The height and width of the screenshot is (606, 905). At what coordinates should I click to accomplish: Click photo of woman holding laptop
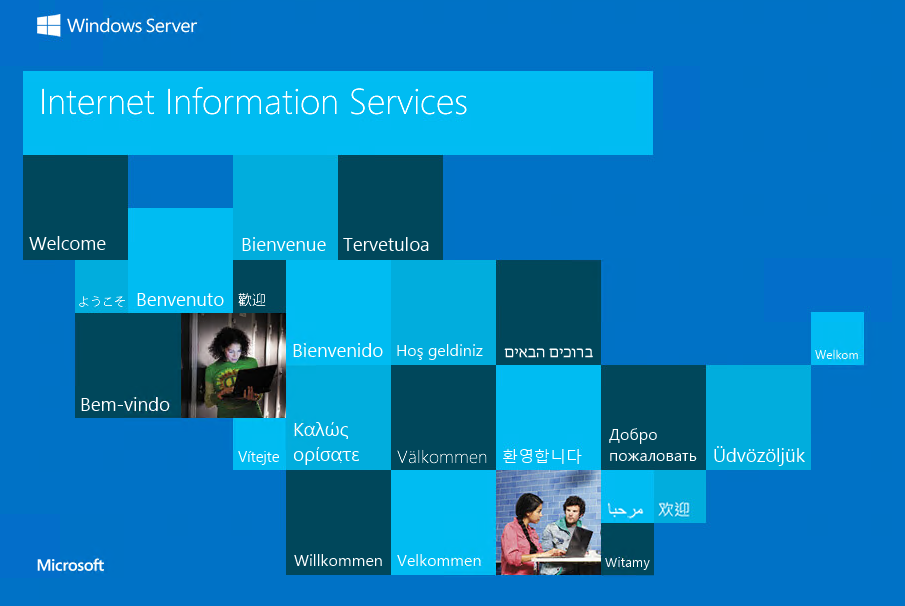pos(233,365)
